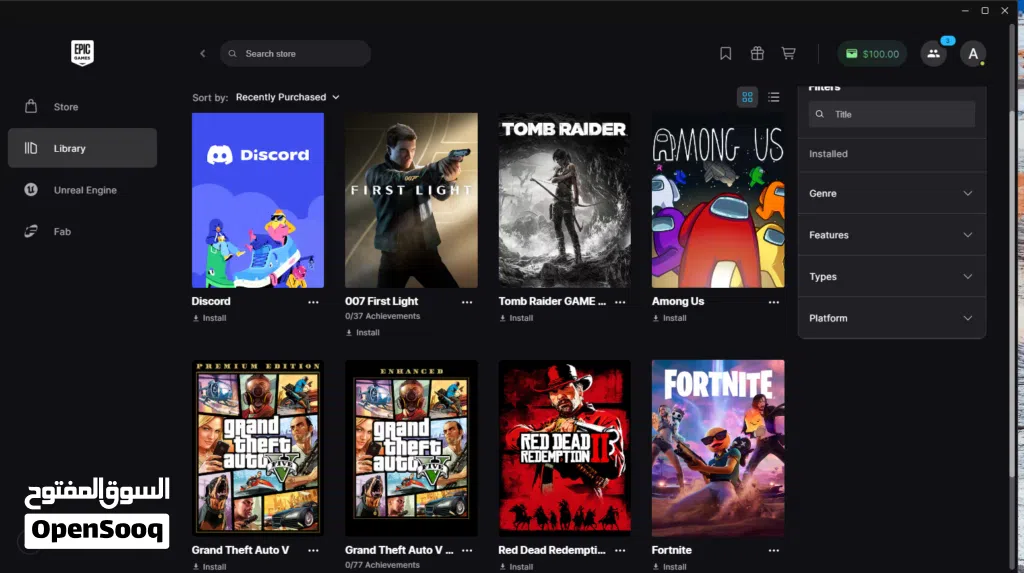Open the Discord cover thumbnail
The width and height of the screenshot is (1024, 573).
tap(258, 201)
